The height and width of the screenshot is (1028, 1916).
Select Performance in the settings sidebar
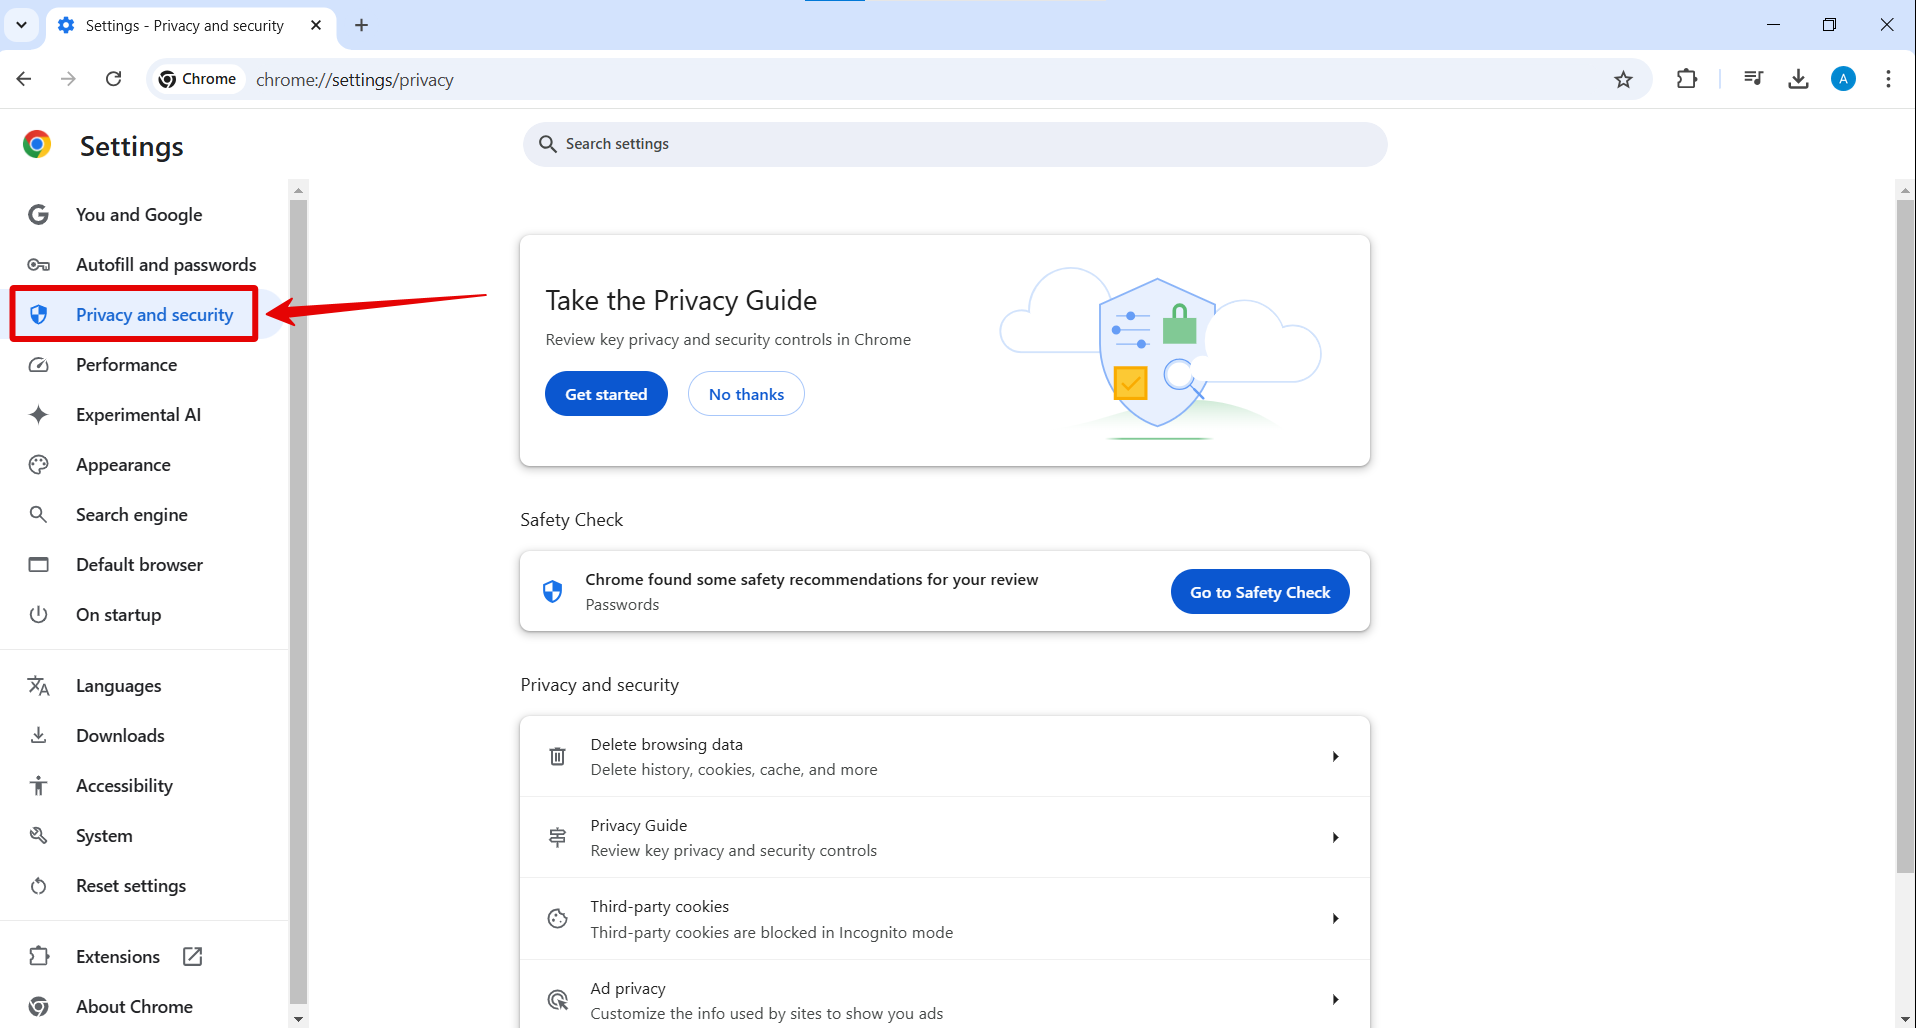(x=126, y=365)
